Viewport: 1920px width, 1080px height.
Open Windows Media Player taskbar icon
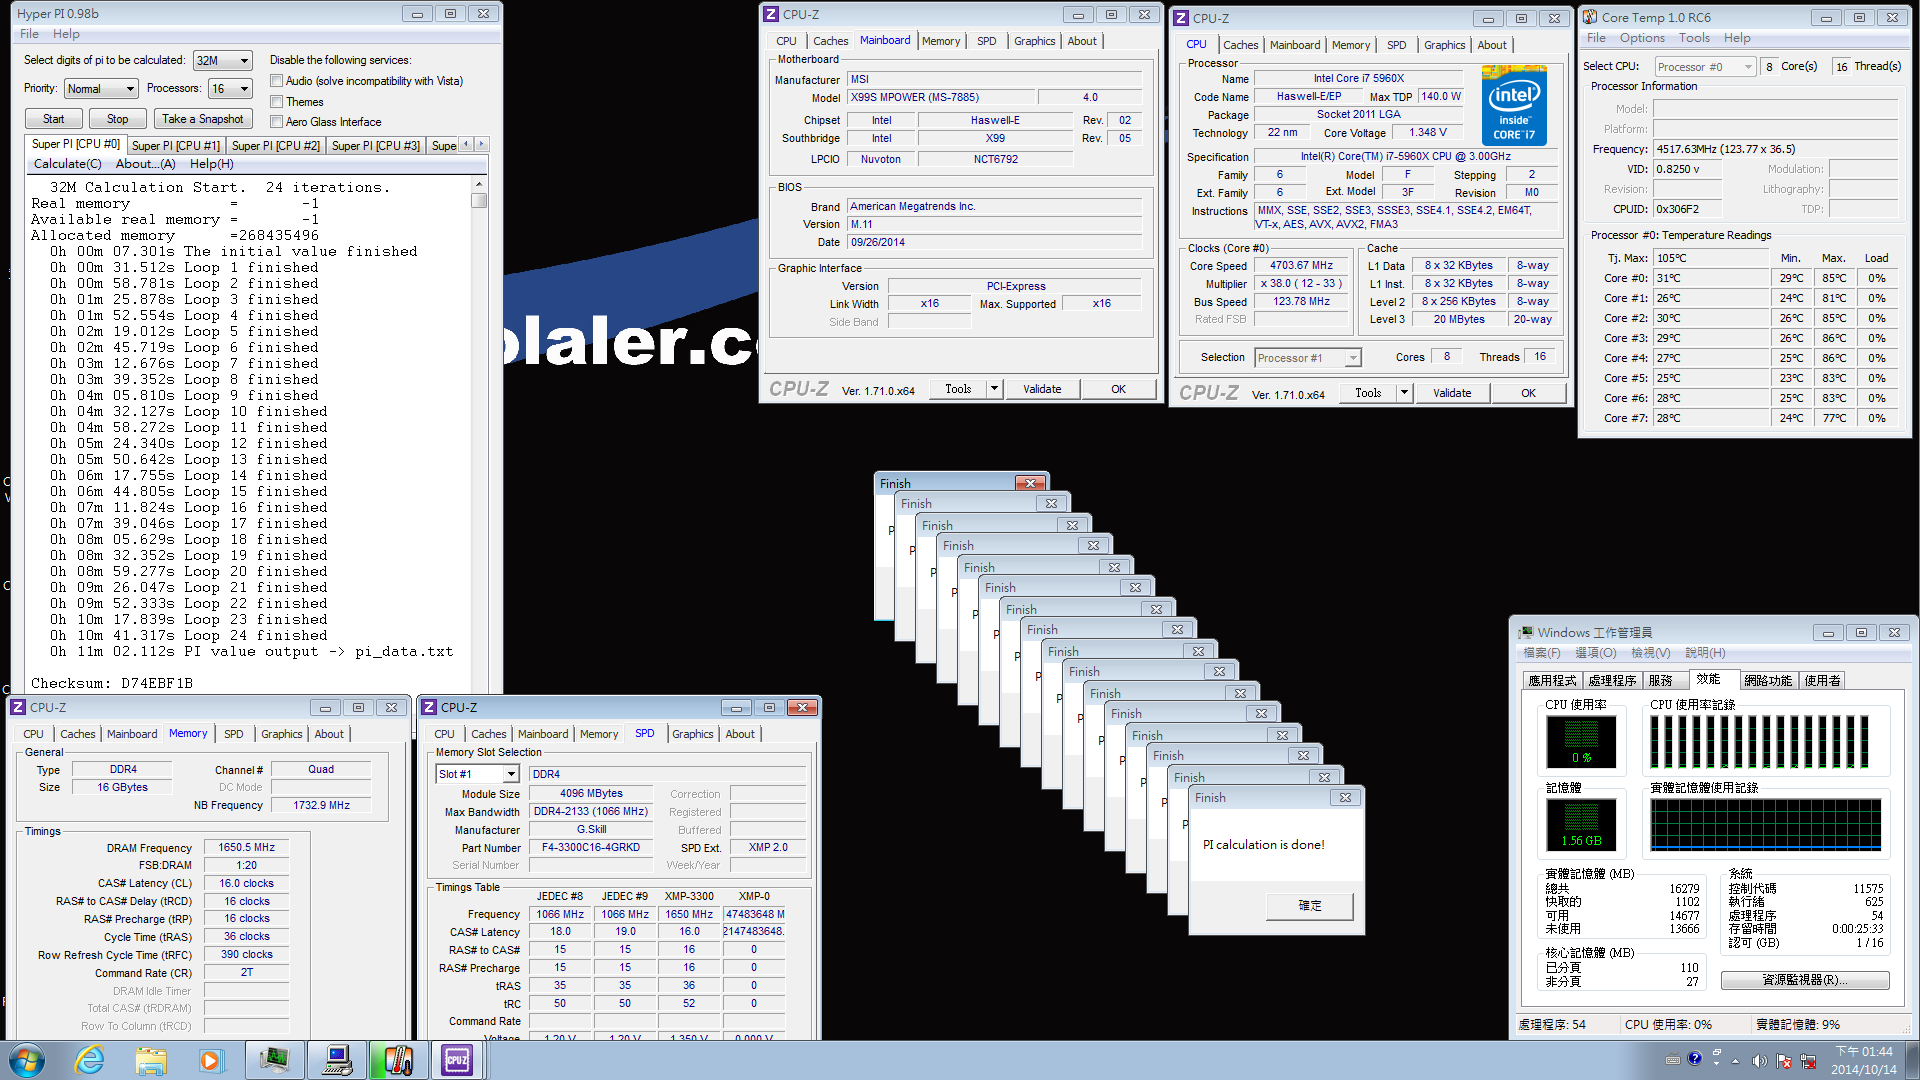point(210,1060)
